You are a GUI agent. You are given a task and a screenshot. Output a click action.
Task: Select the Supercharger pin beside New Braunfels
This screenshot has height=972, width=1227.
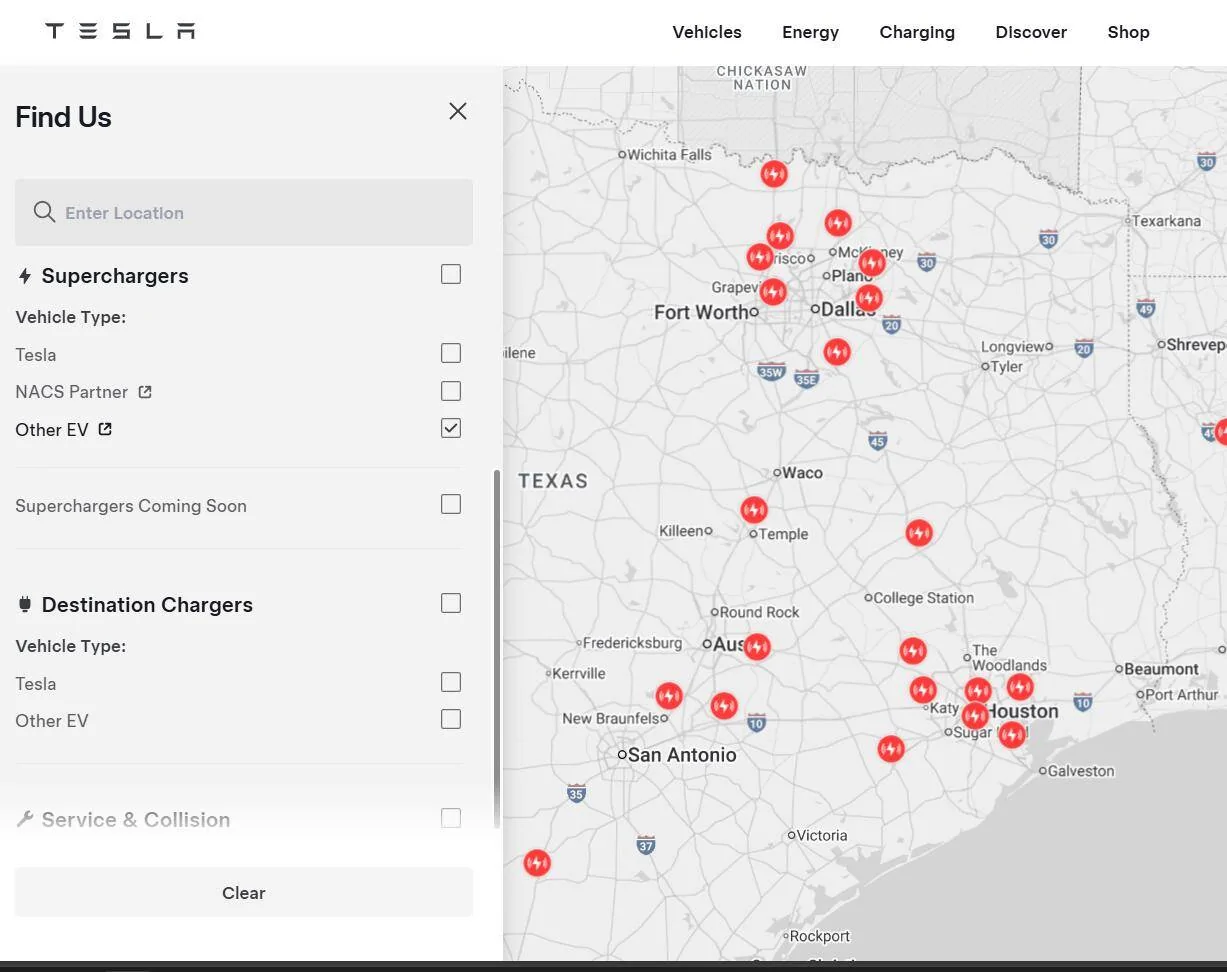[x=669, y=696]
